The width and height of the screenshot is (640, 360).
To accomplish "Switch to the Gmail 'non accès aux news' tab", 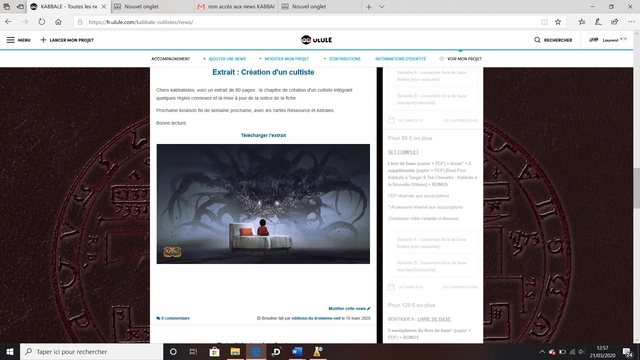I will pos(236,7).
